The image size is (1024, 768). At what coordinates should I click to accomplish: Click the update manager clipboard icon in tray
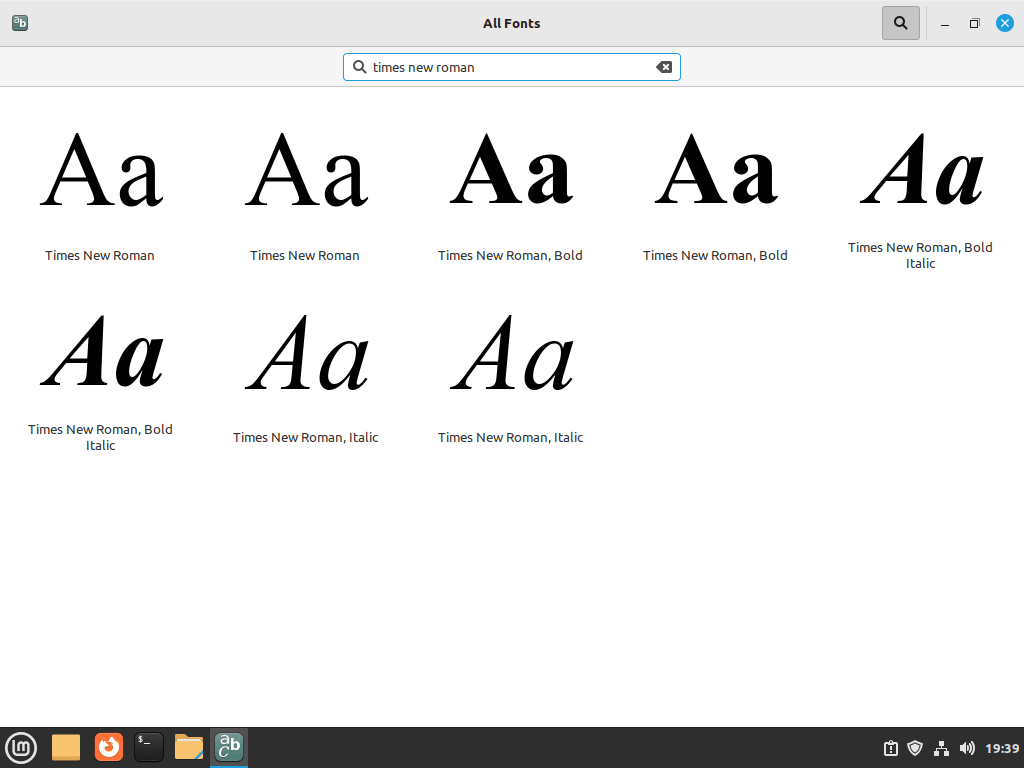point(889,747)
